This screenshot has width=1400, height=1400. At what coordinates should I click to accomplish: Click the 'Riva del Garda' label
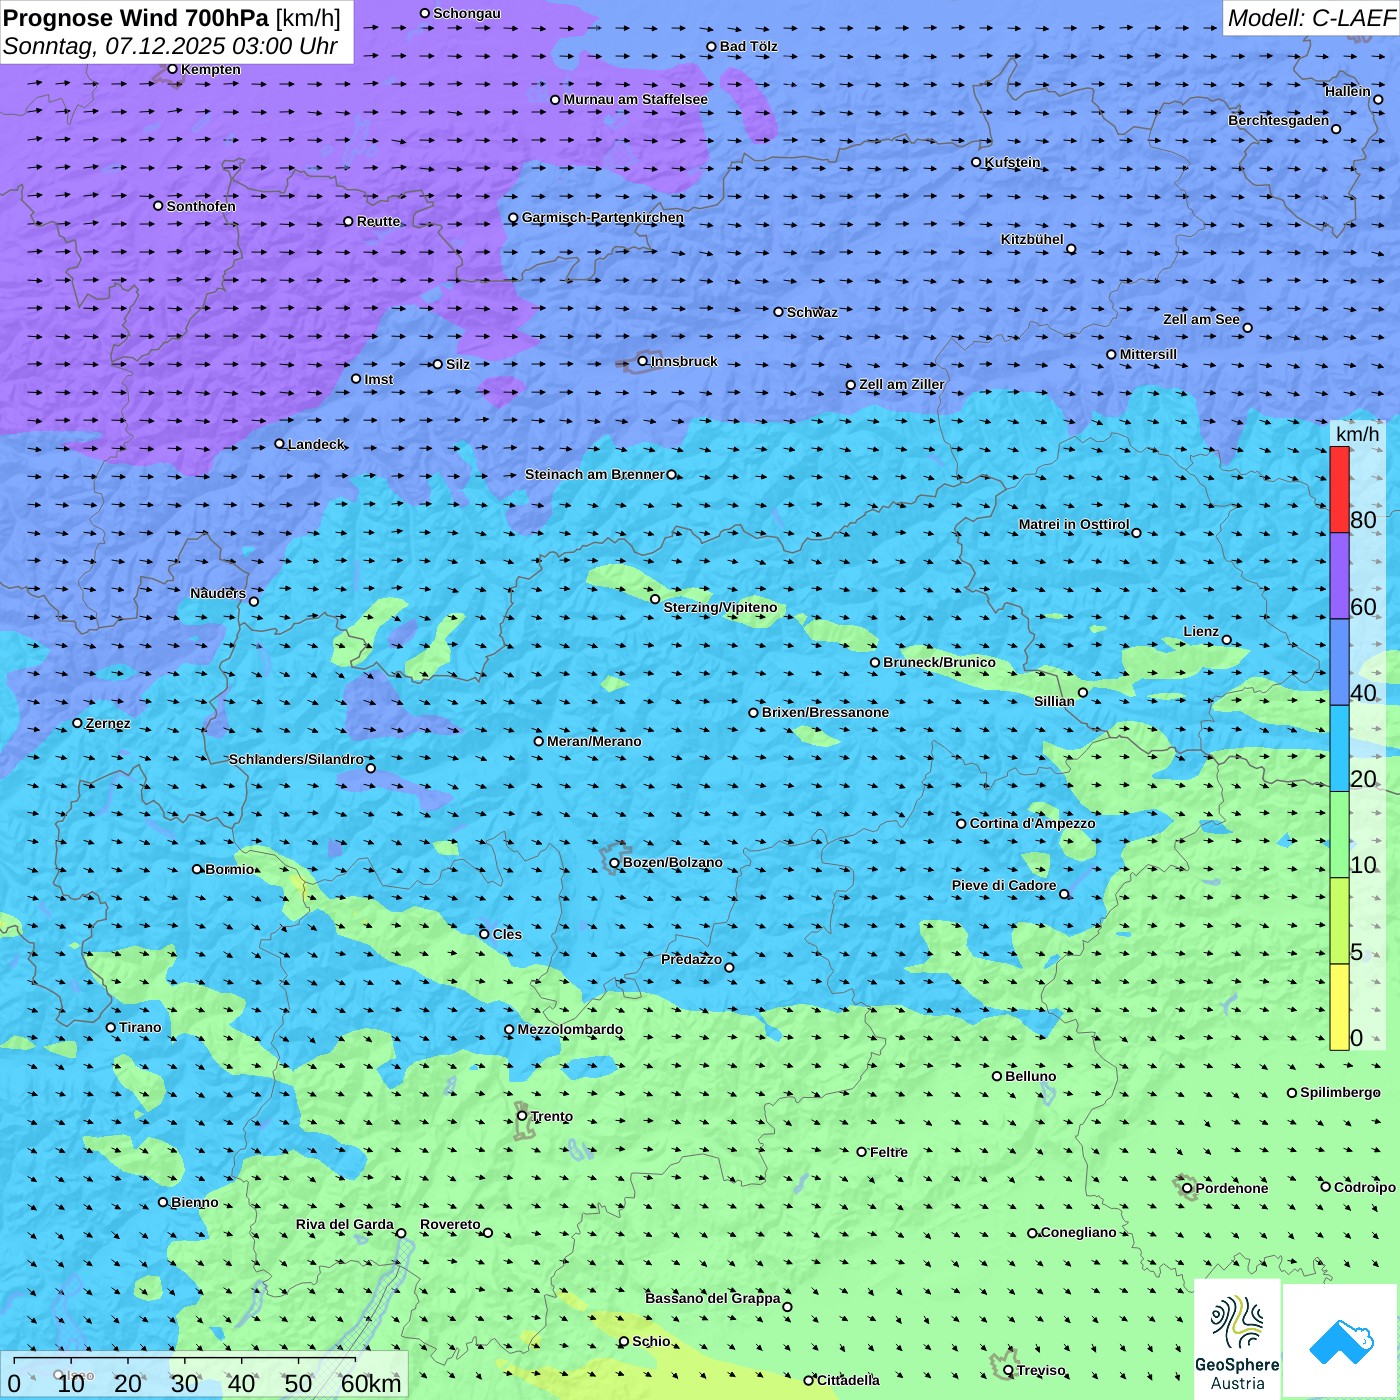(x=345, y=1224)
